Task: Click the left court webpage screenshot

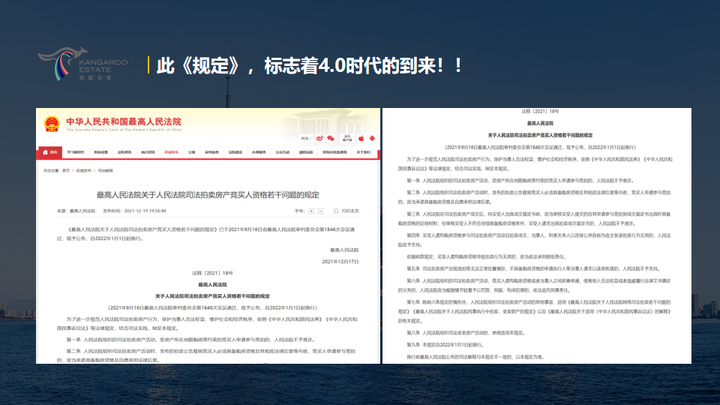Action: (208, 236)
